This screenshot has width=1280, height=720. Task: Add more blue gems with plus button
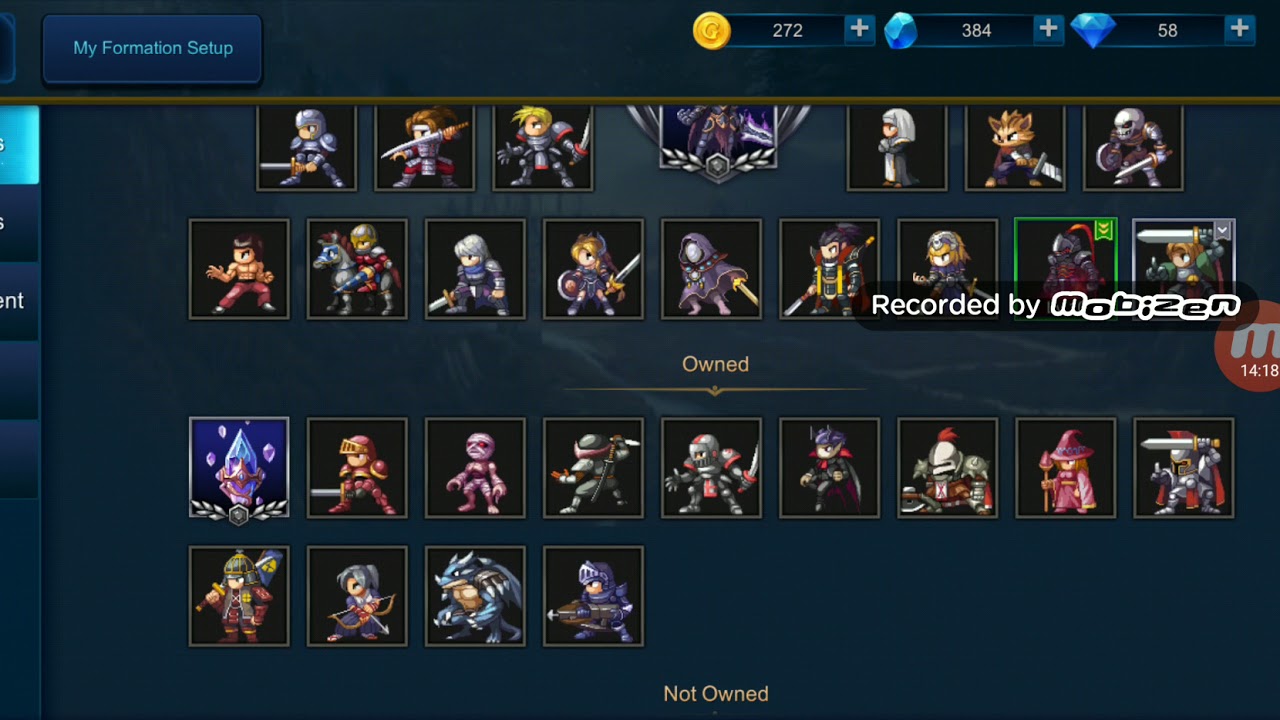[1048, 29]
